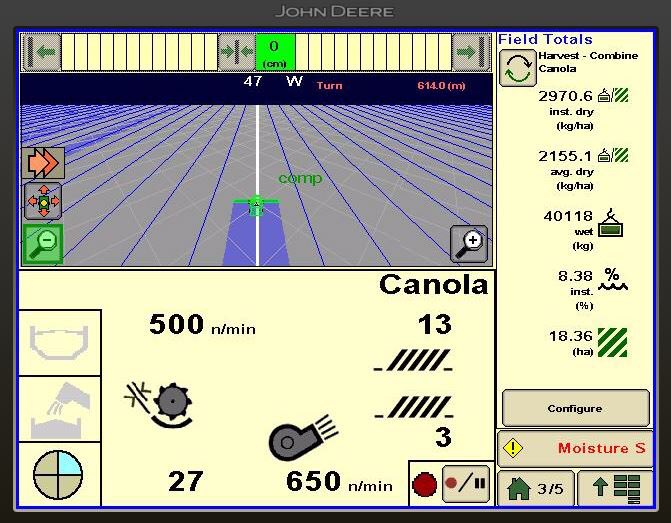Select the sieve opening value 3
The width and height of the screenshot is (671, 523).
[x=443, y=437]
